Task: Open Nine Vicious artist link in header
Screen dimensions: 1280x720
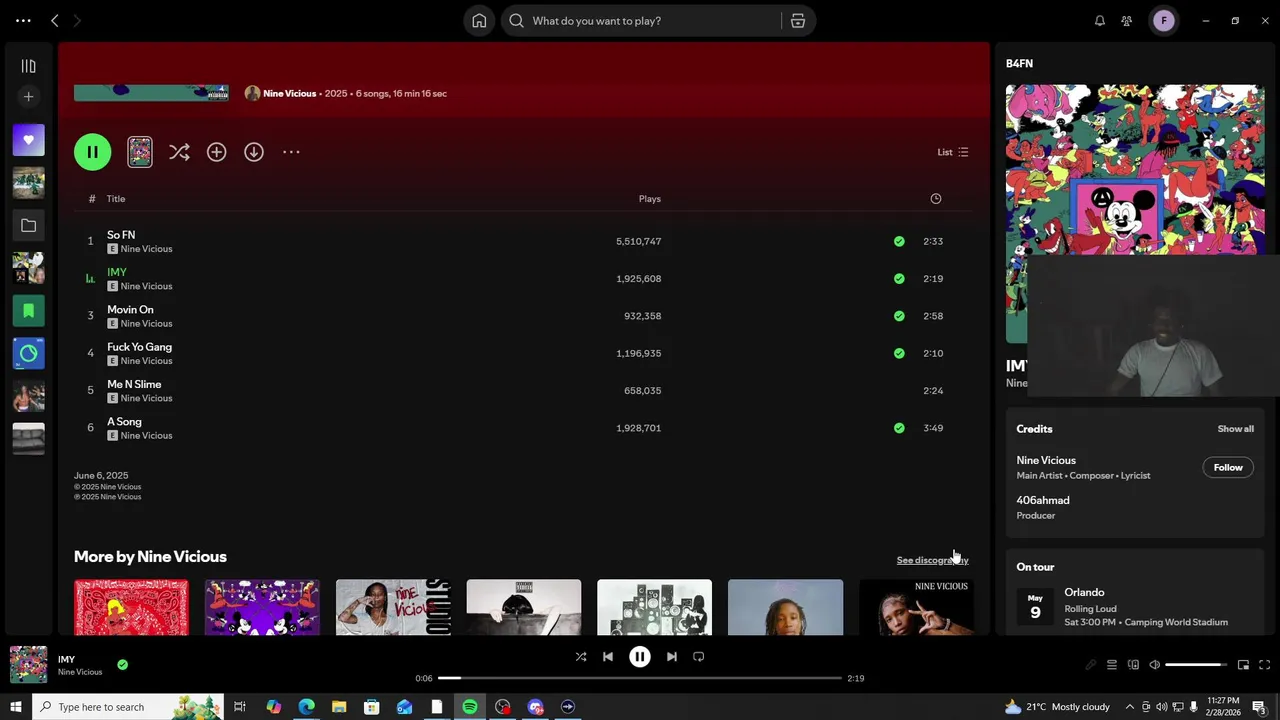Action: click(289, 94)
